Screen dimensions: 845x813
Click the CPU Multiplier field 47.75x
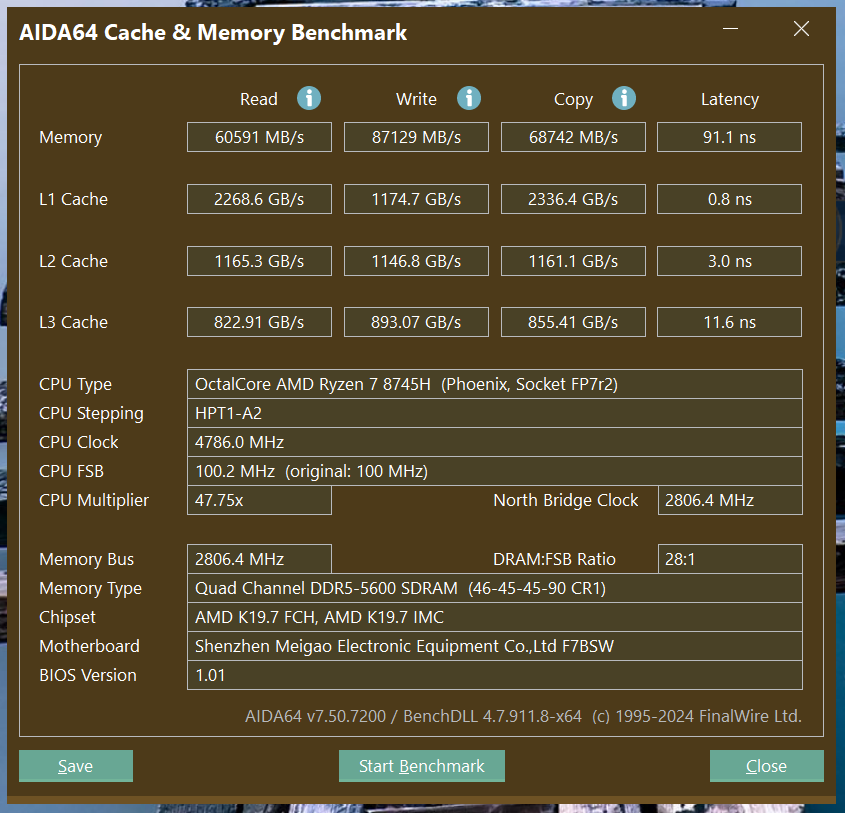[259, 500]
